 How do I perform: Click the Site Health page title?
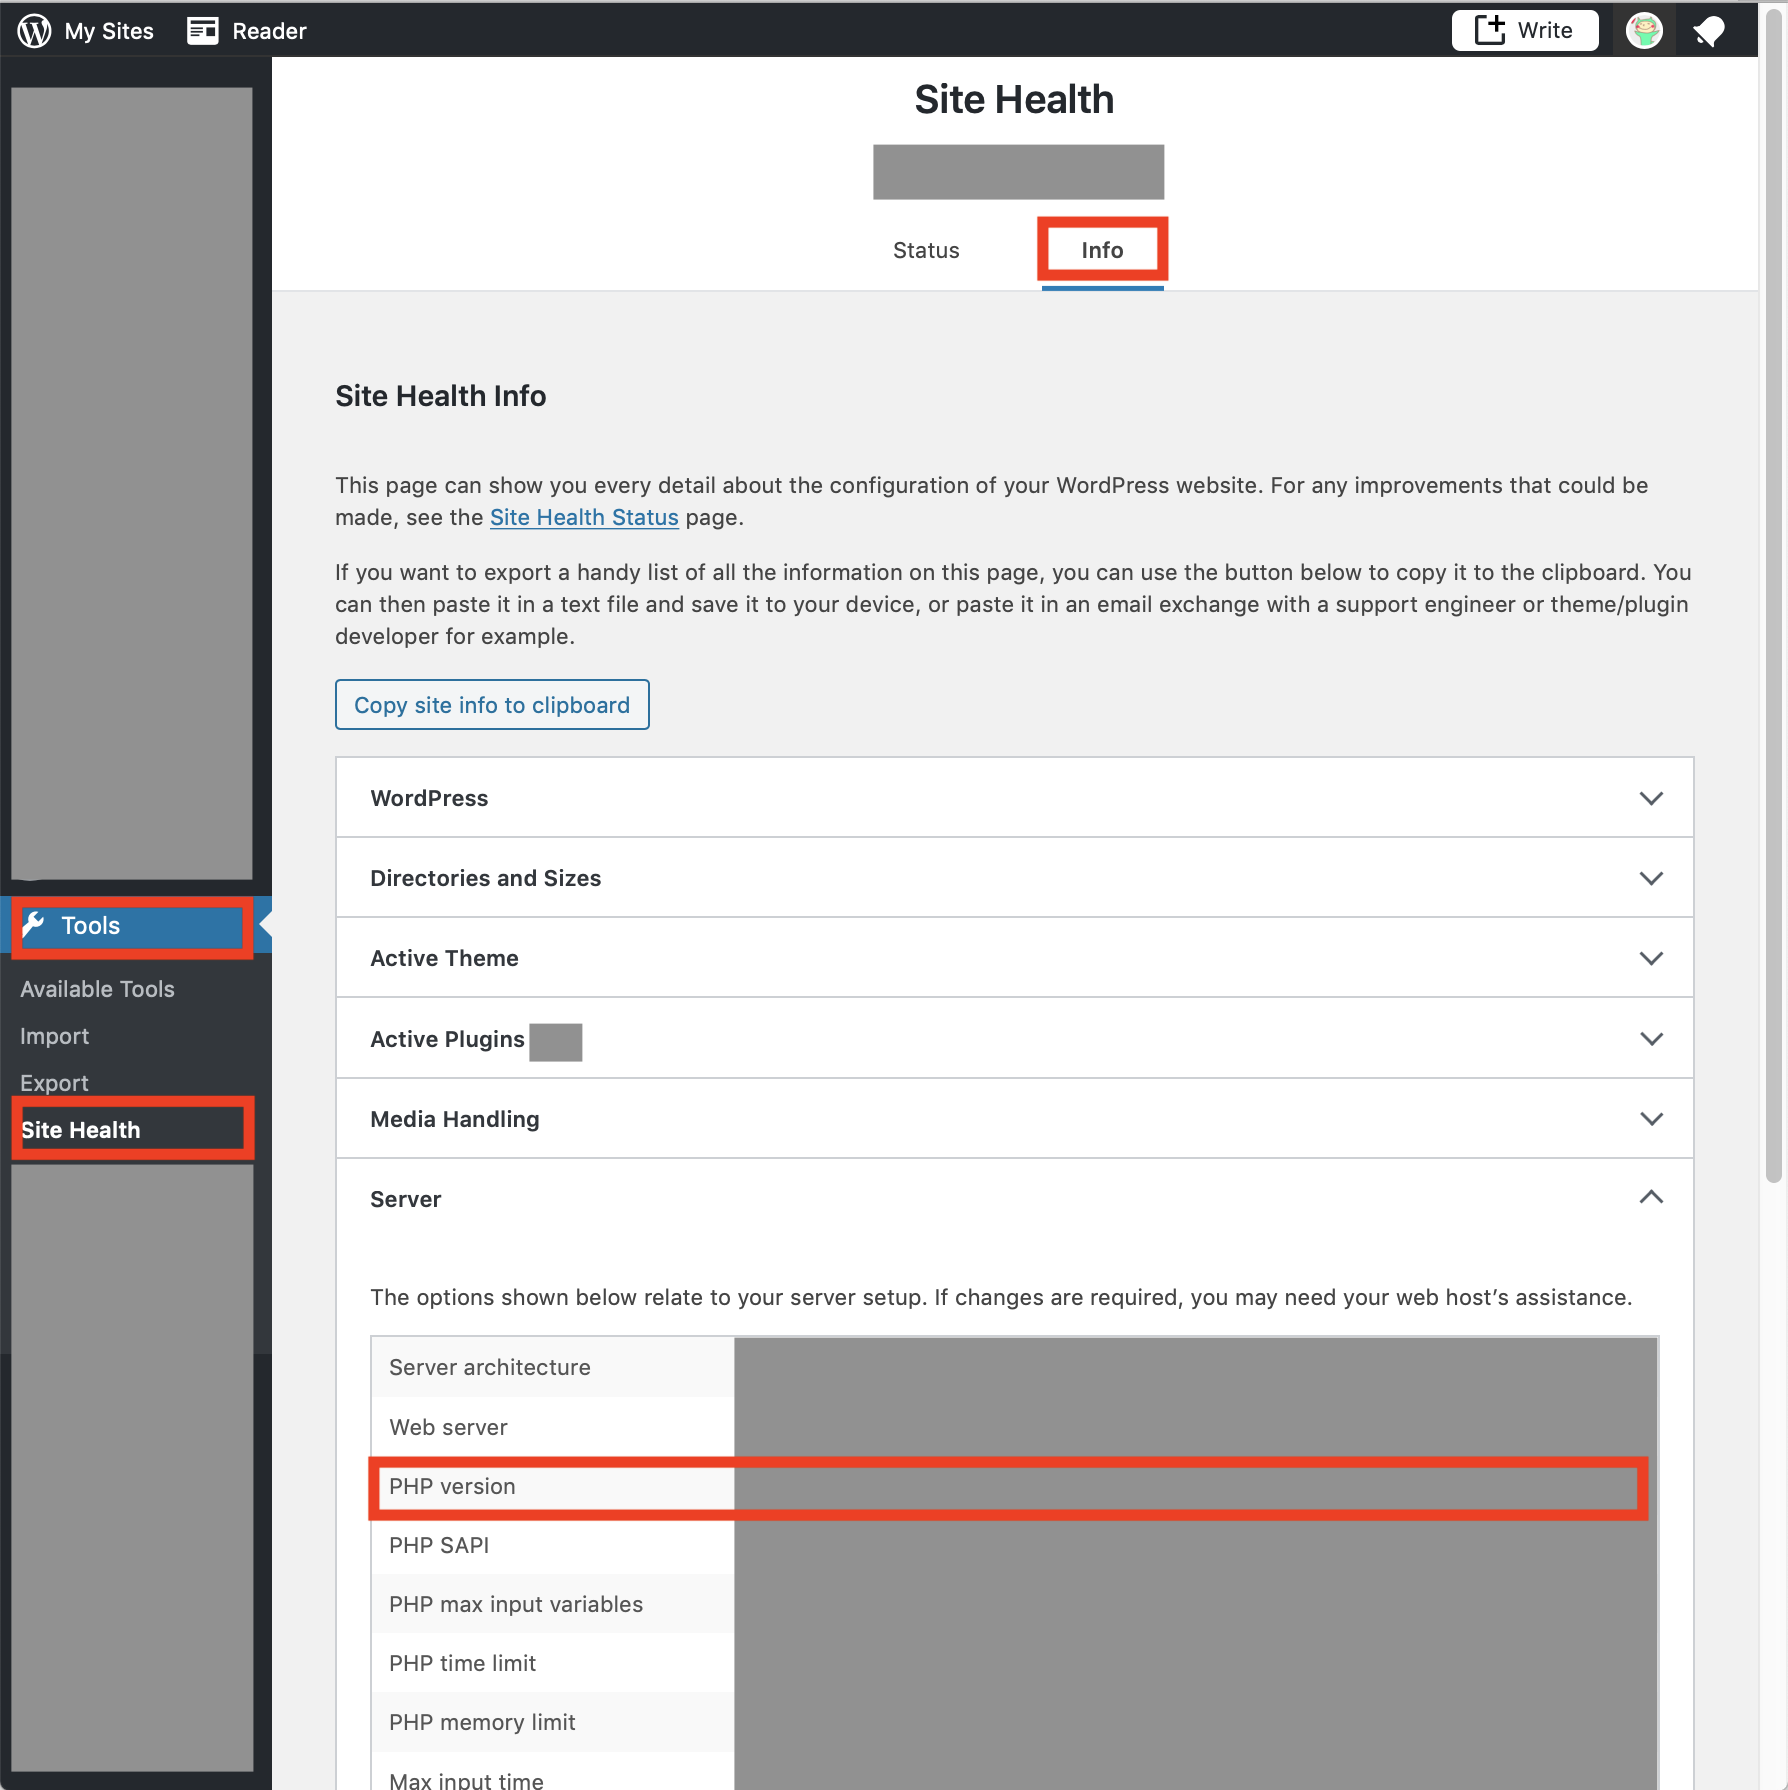(x=1014, y=99)
